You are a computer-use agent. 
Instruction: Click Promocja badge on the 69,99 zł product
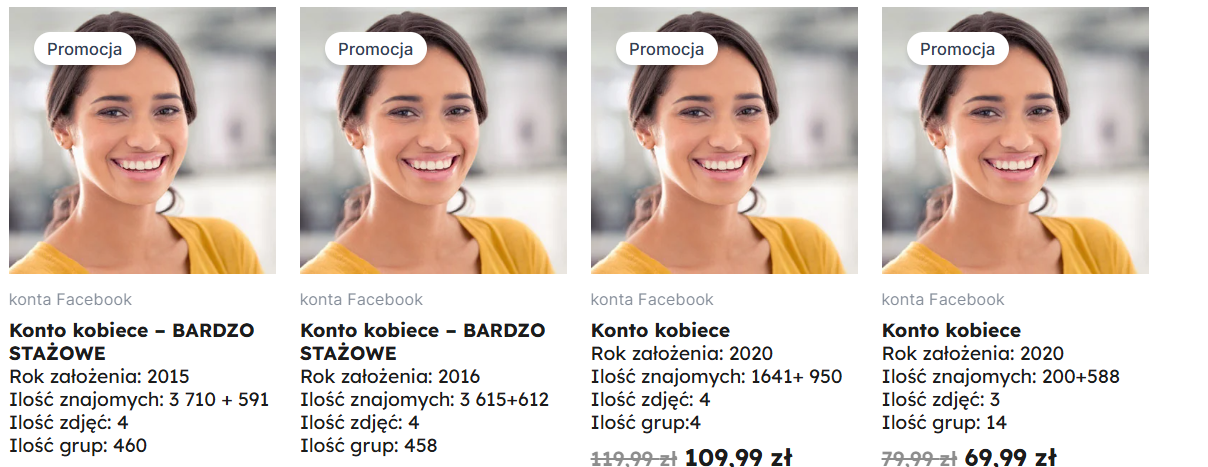pos(958,49)
